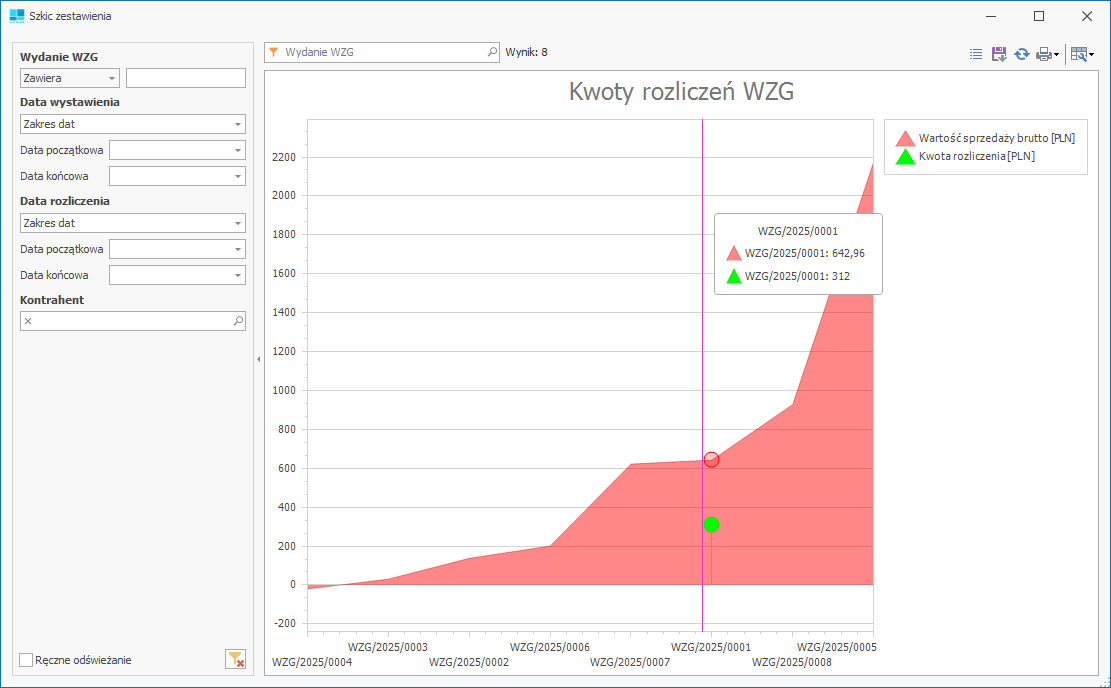Collapse the filter panel with splitter arrow

click(258, 358)
